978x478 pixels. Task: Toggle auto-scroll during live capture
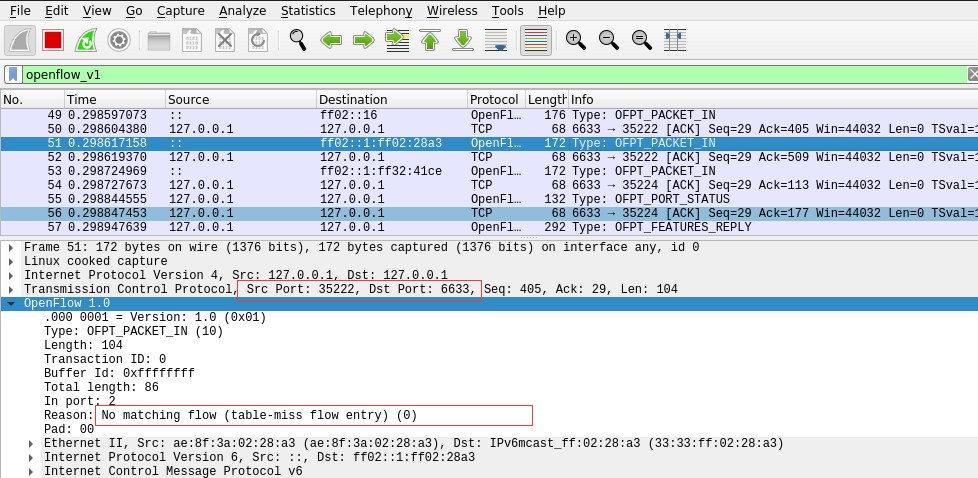click(496, 41)
